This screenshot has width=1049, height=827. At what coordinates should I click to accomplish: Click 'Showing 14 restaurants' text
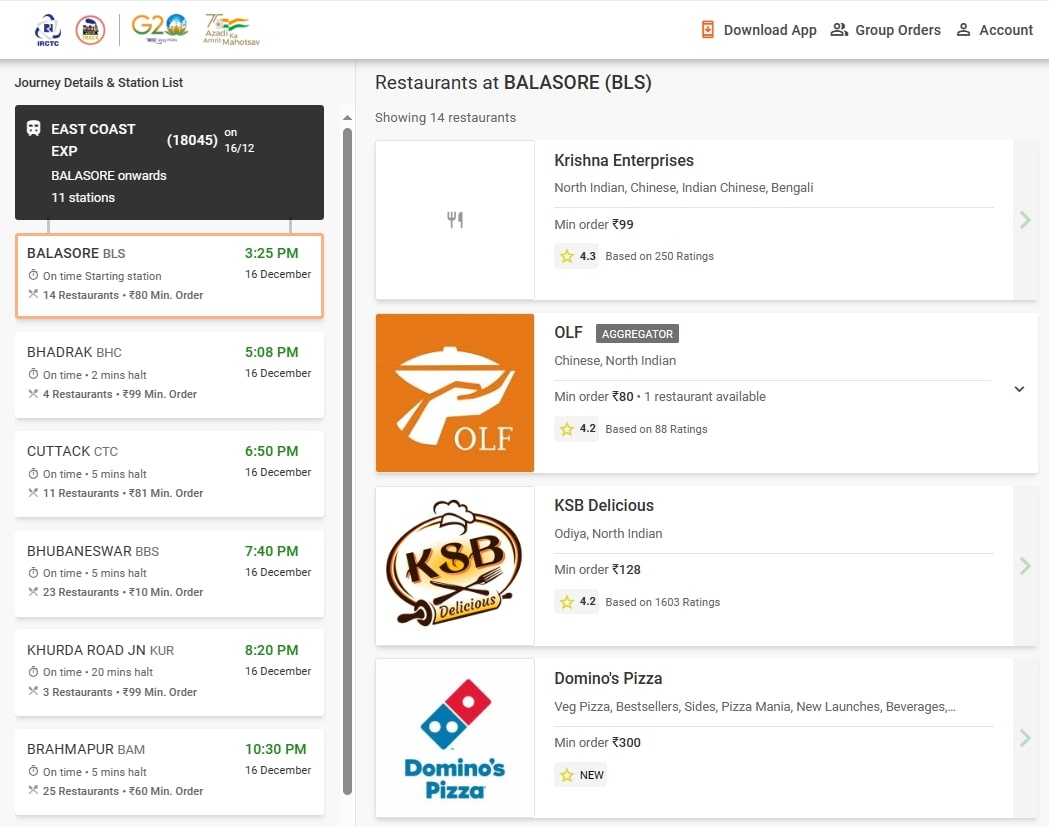coord(446,118)
